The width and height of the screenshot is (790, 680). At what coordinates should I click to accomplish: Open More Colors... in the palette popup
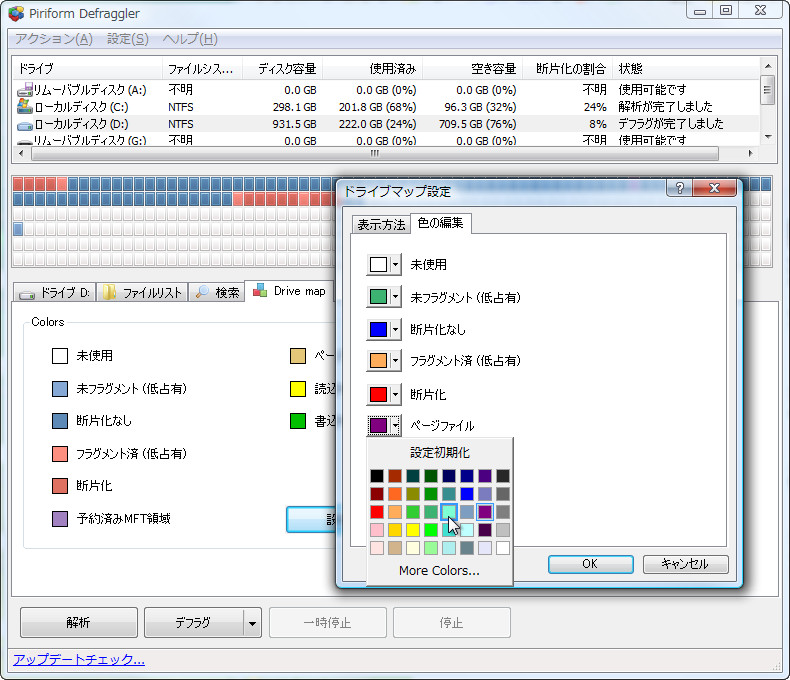point(439,571)
